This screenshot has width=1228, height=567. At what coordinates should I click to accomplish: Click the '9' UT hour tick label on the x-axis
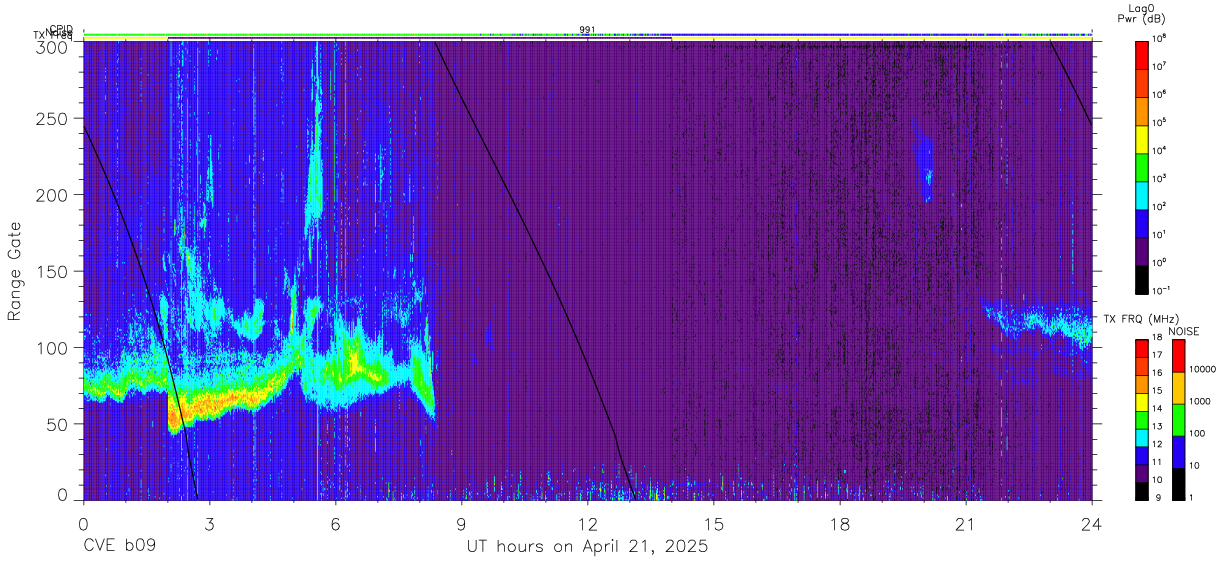[x=462, y=524]
